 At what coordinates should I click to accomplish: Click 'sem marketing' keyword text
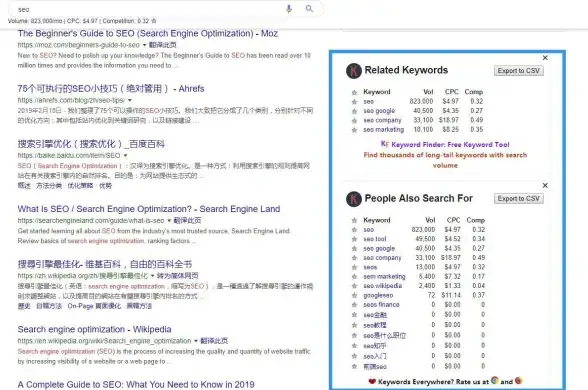tap(384, 276)
